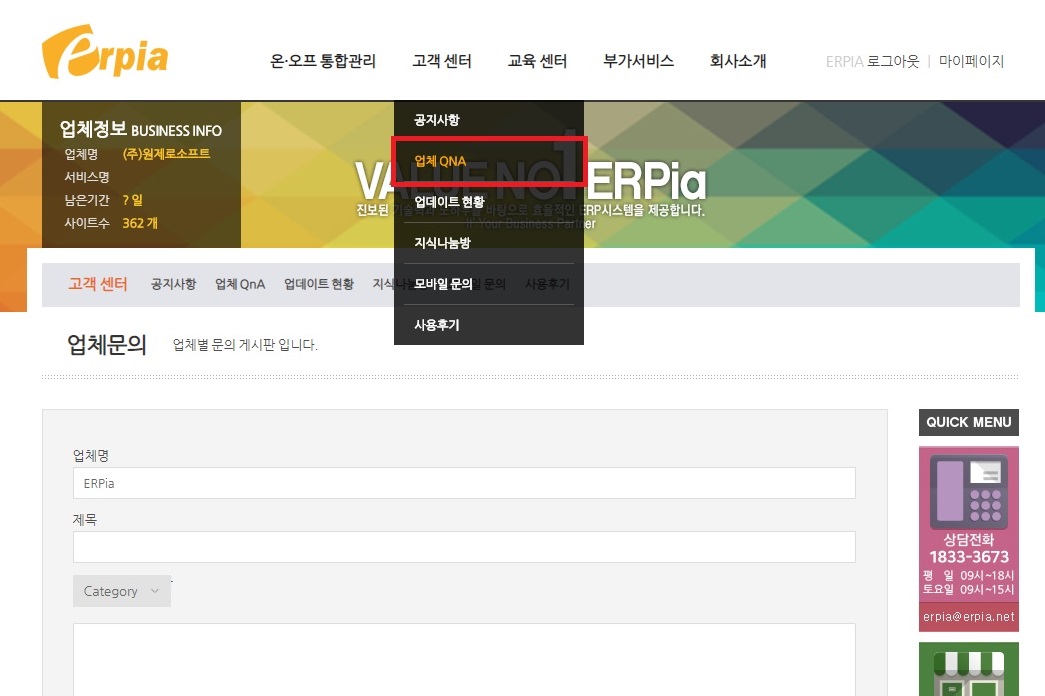Focus the 업체명 input field

pos(464,483)
